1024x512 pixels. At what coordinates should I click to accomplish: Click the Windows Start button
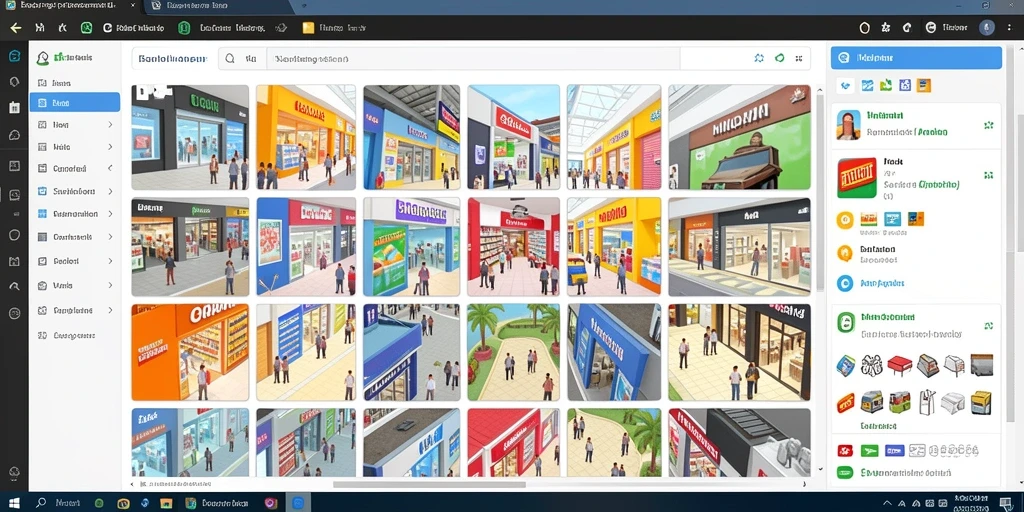click(x=14, y=503)
